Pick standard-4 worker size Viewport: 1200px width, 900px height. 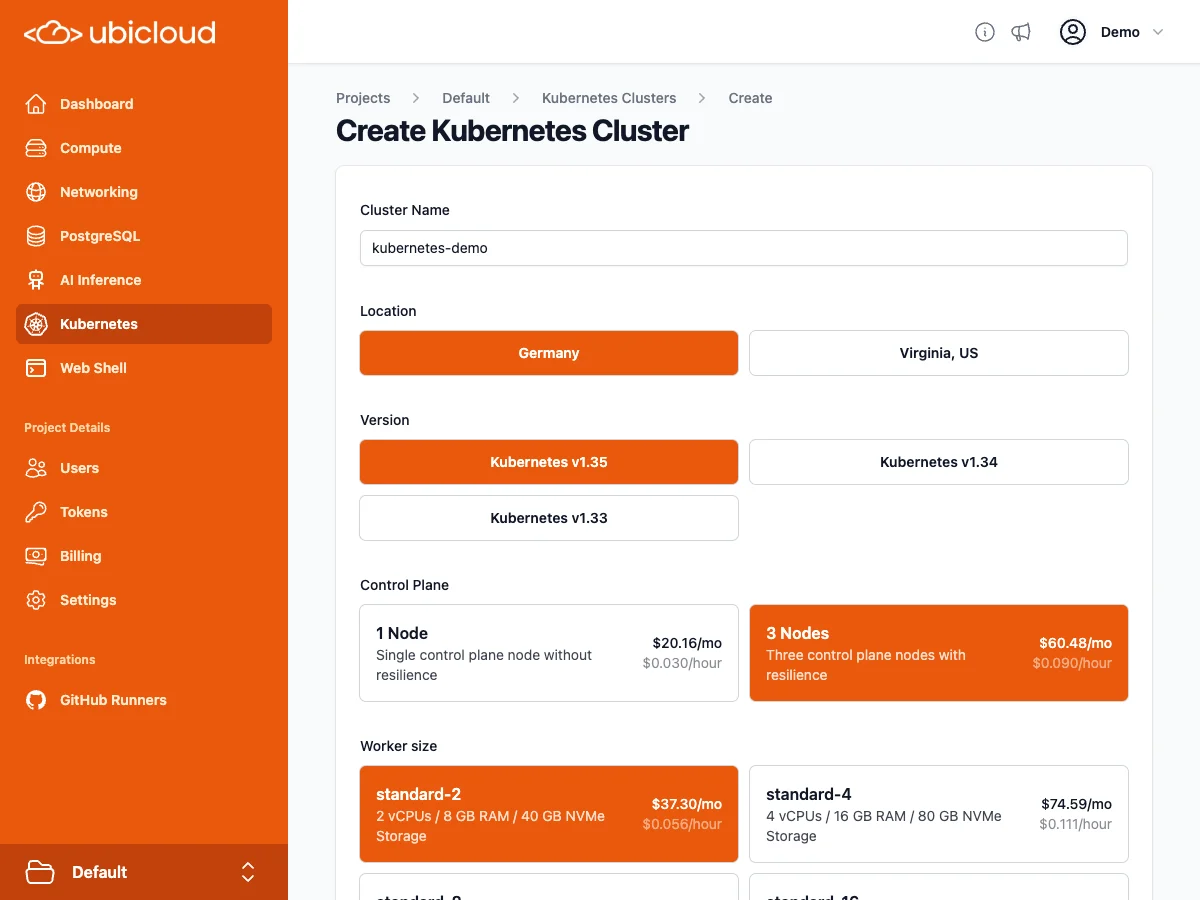pos(939,814)
